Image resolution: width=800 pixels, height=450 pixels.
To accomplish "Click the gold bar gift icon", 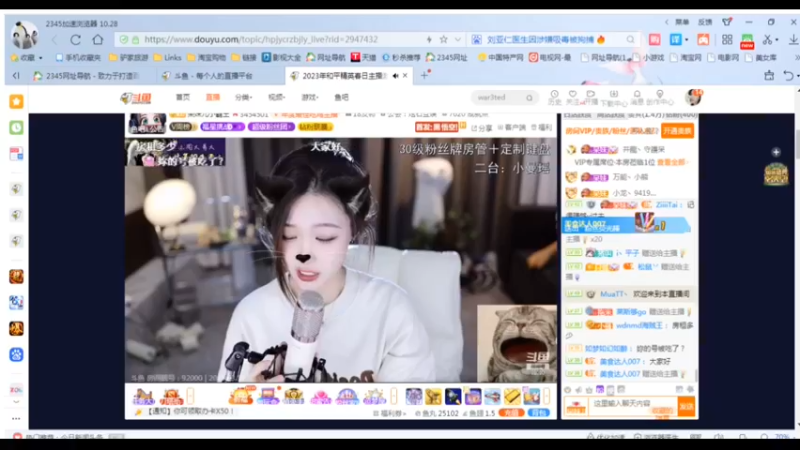I will coord(512,396).
